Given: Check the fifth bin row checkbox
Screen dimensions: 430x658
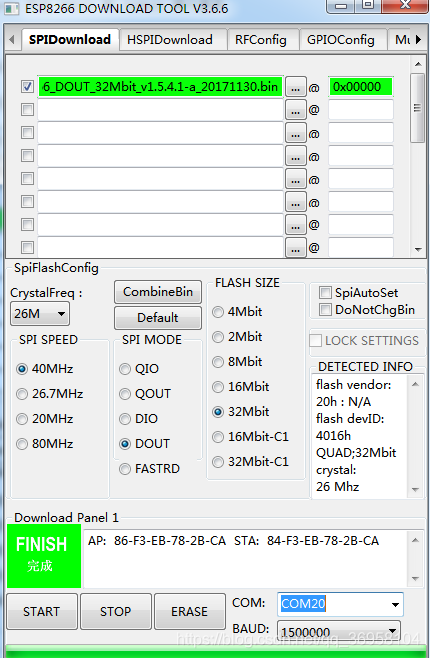Looking at the screenshot, I should tap(27, 179).
